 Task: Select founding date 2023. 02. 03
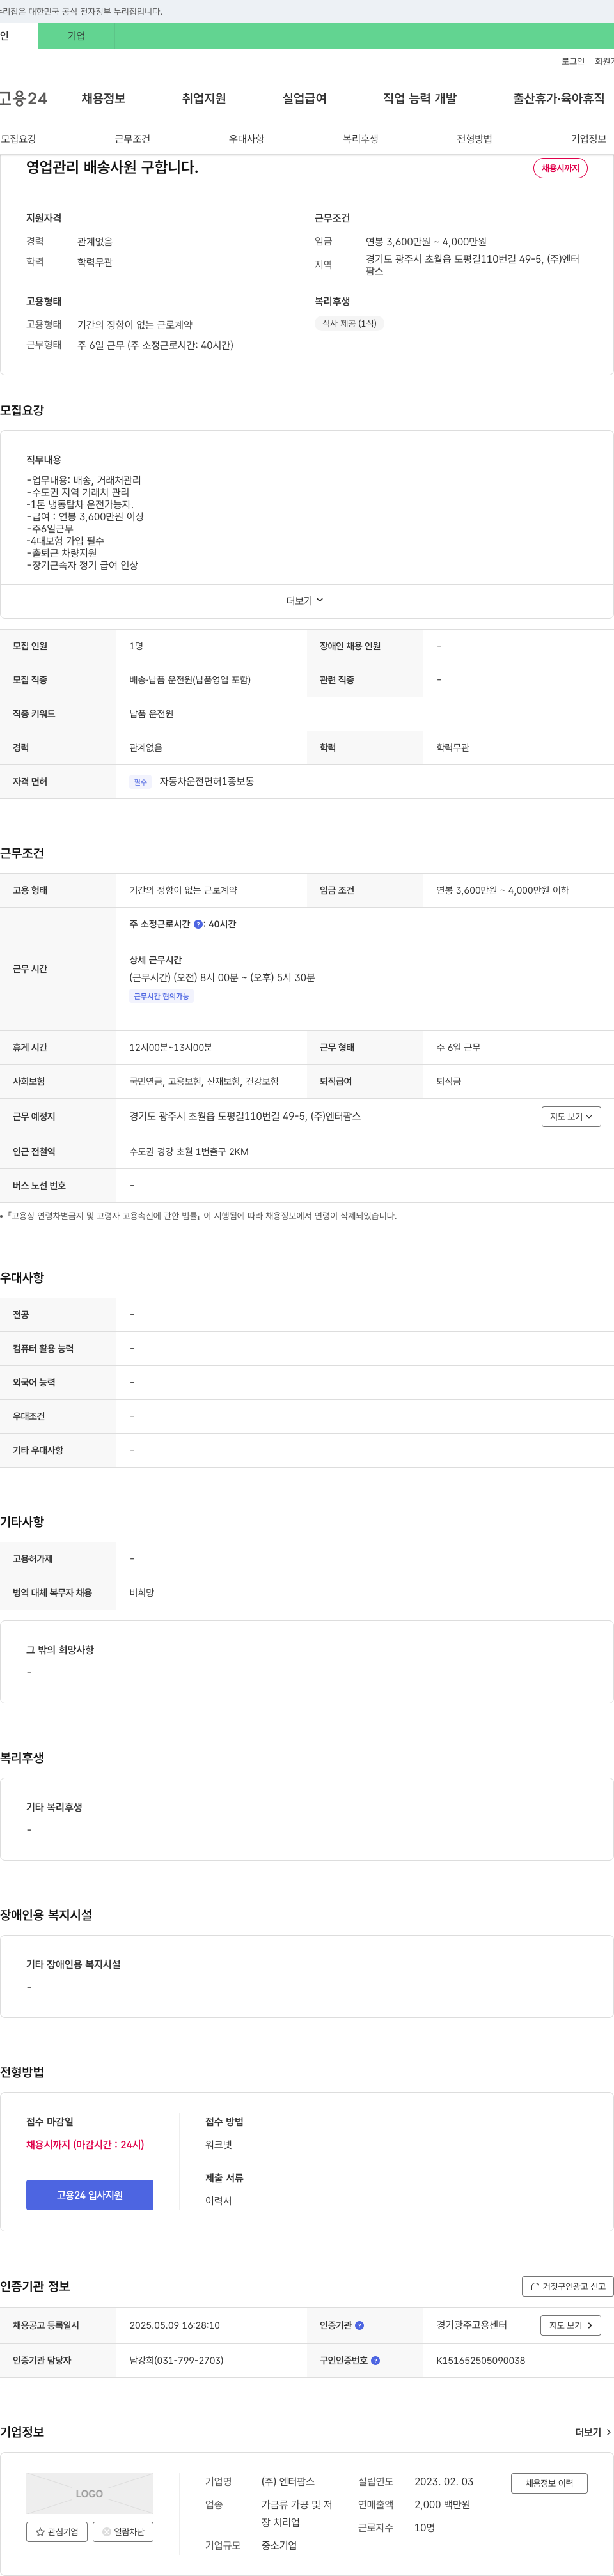coord(444,2481)
